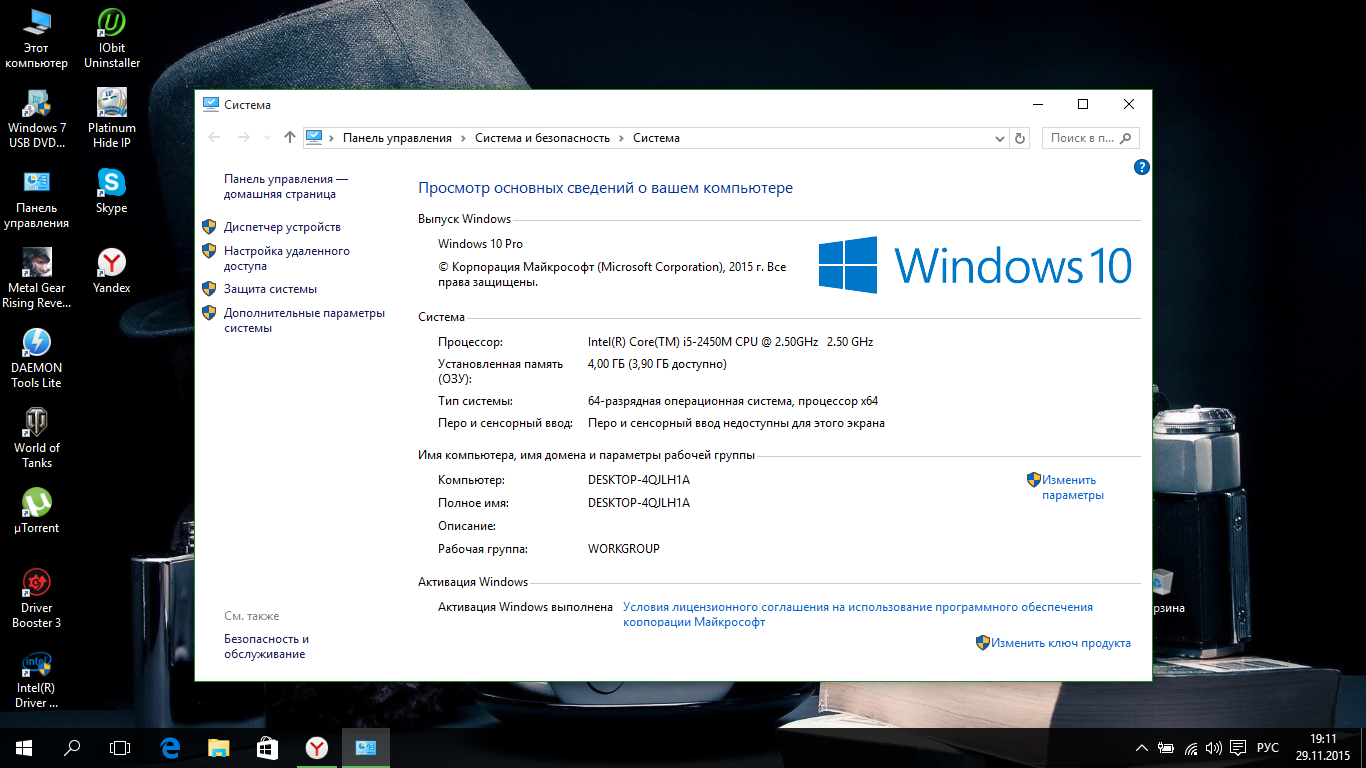This screenshot has height=768, width=1366.
Task: Open Диспетчер устройств link
Action: click(x=282, y=227)
